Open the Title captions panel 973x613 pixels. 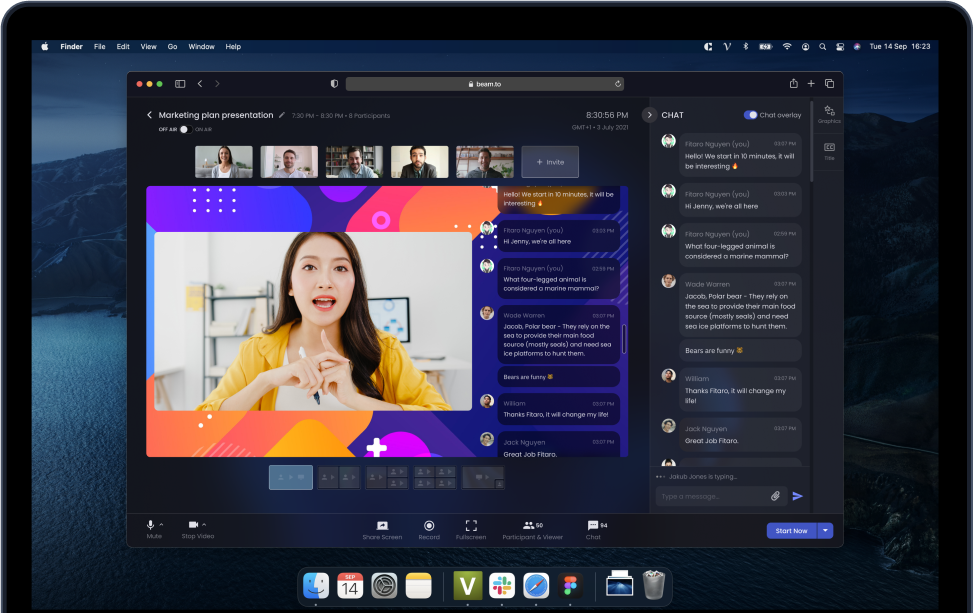click(830, 151)
